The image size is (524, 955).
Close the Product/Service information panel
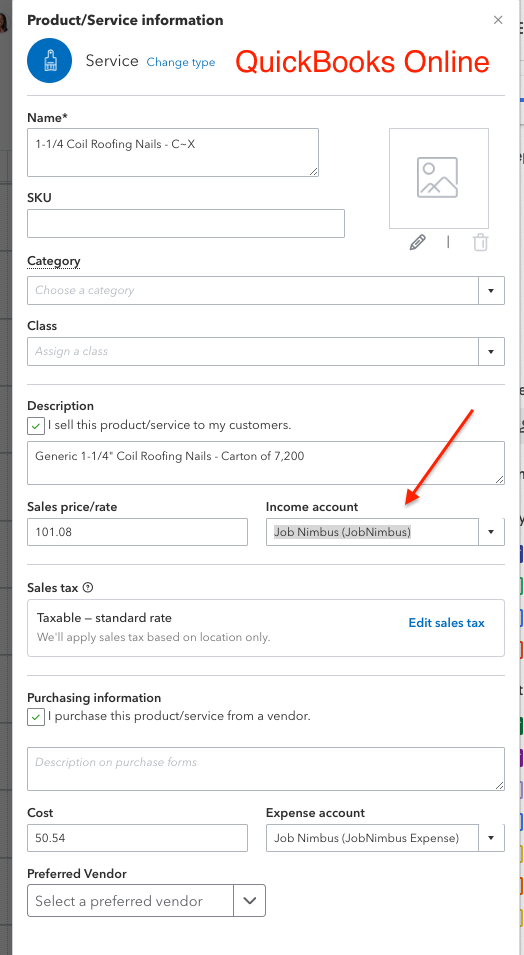click(x=498, y=20)
